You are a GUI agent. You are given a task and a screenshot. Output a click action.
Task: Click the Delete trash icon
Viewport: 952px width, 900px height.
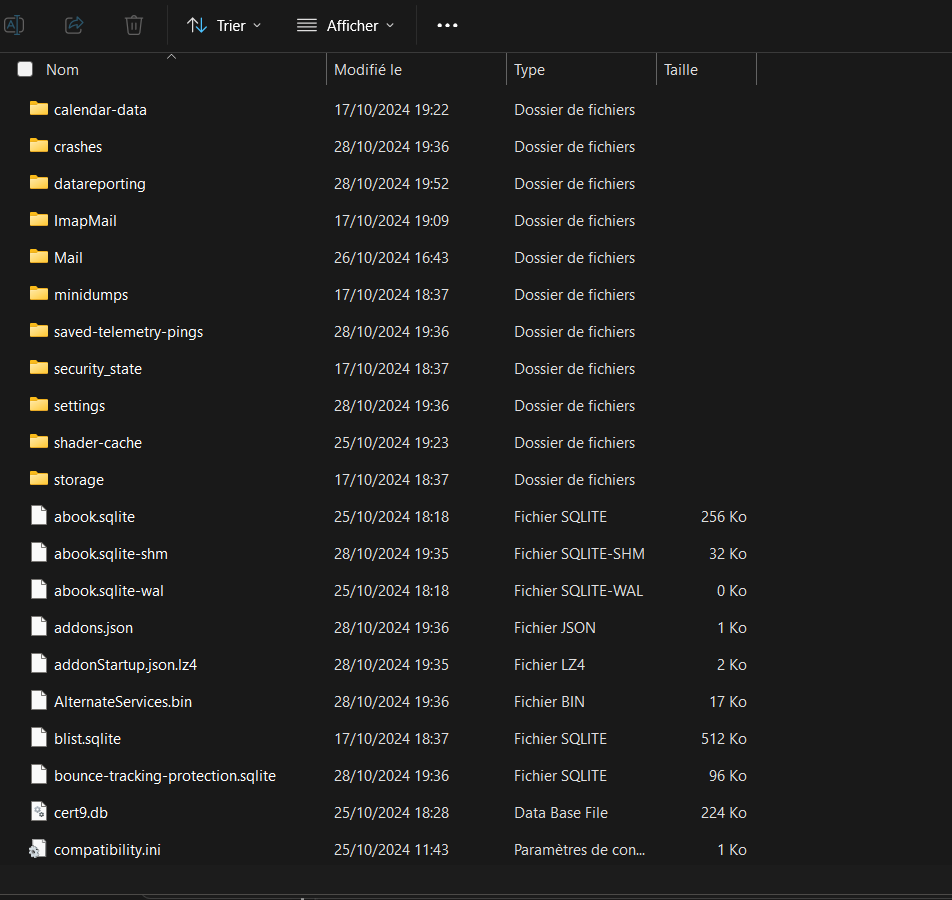(134, 25)
